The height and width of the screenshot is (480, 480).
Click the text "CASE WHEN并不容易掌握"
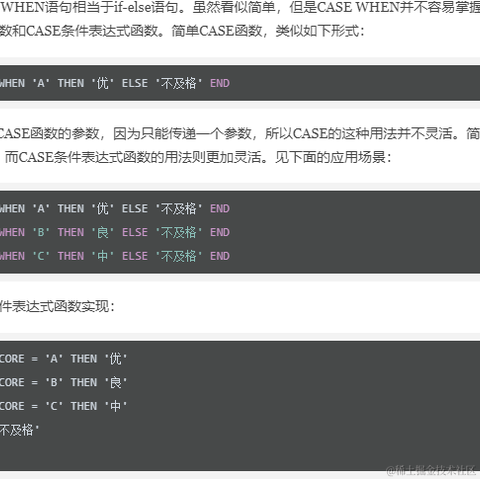398,7
